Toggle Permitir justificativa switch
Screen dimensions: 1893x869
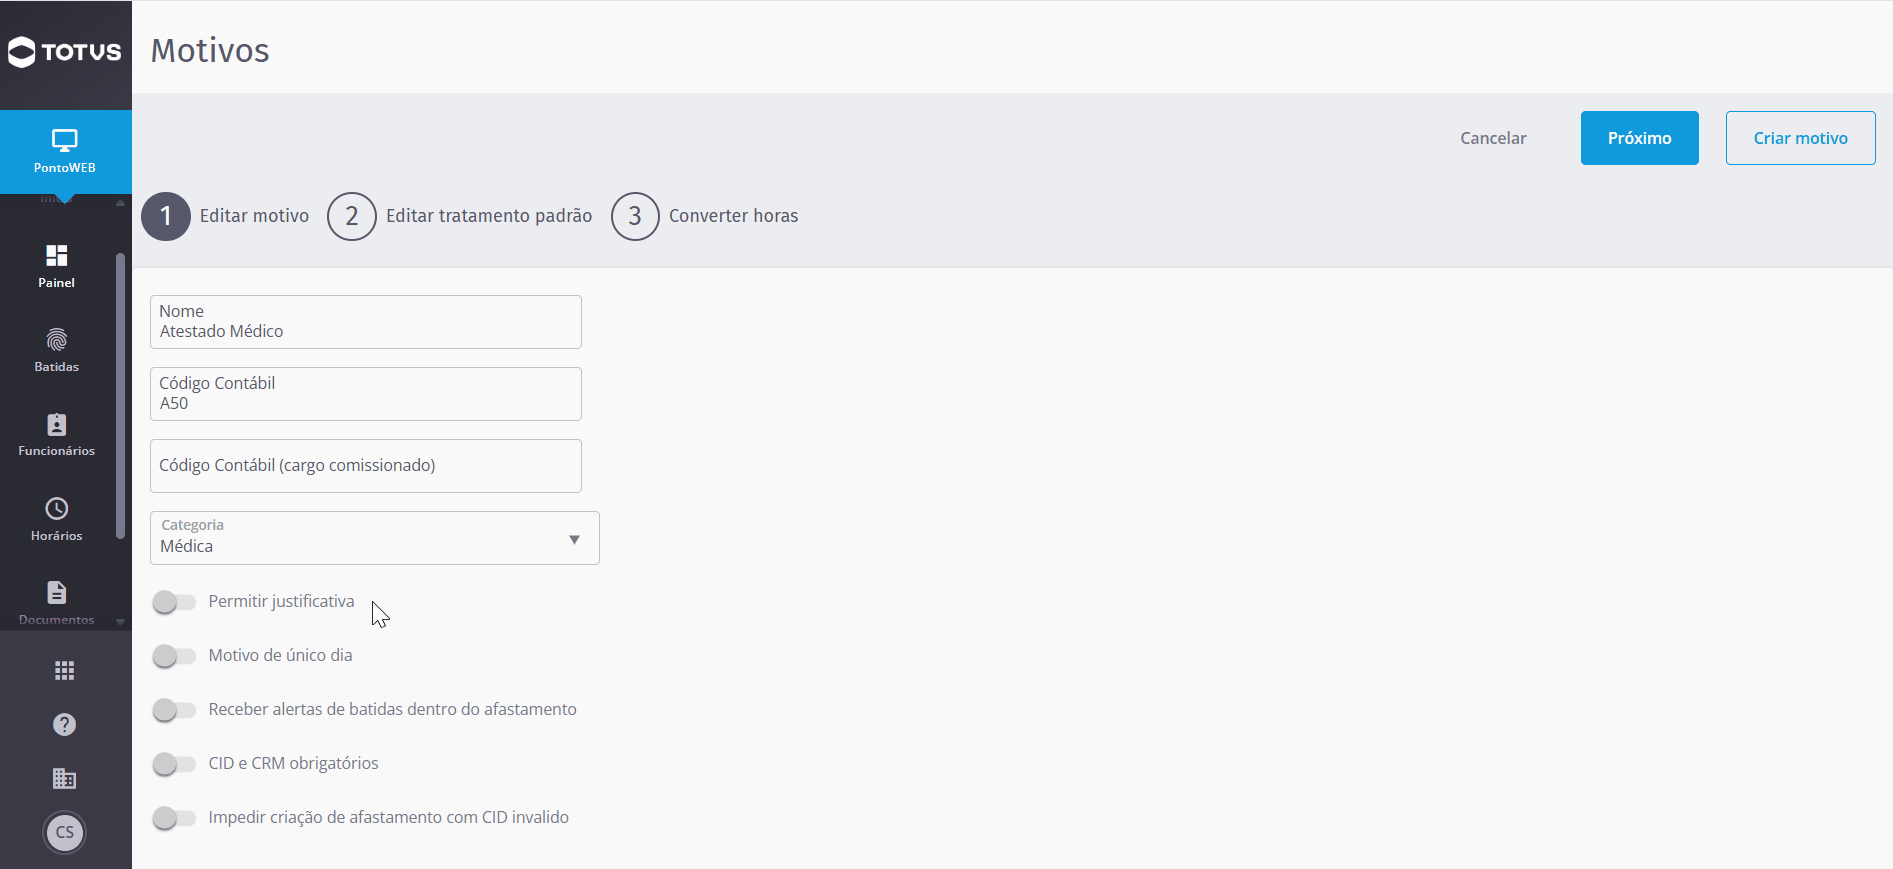click(174, 602)
